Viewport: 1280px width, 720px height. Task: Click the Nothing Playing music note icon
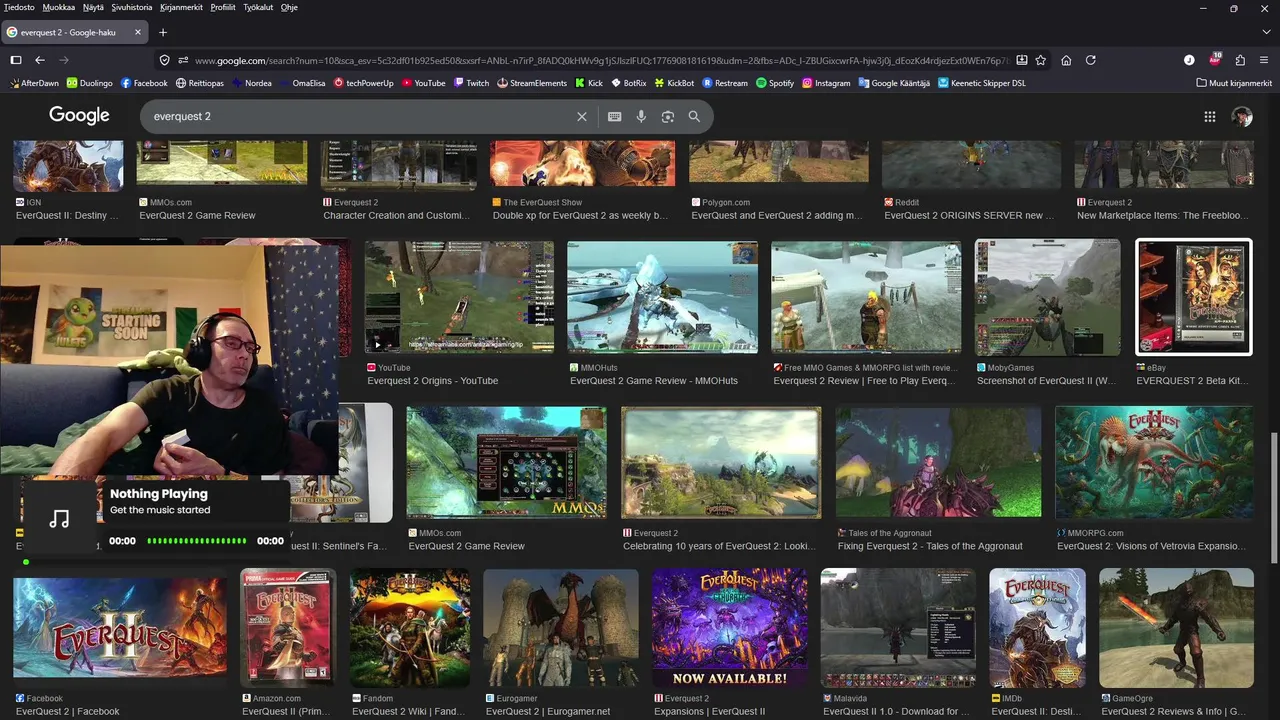[60, 518]
